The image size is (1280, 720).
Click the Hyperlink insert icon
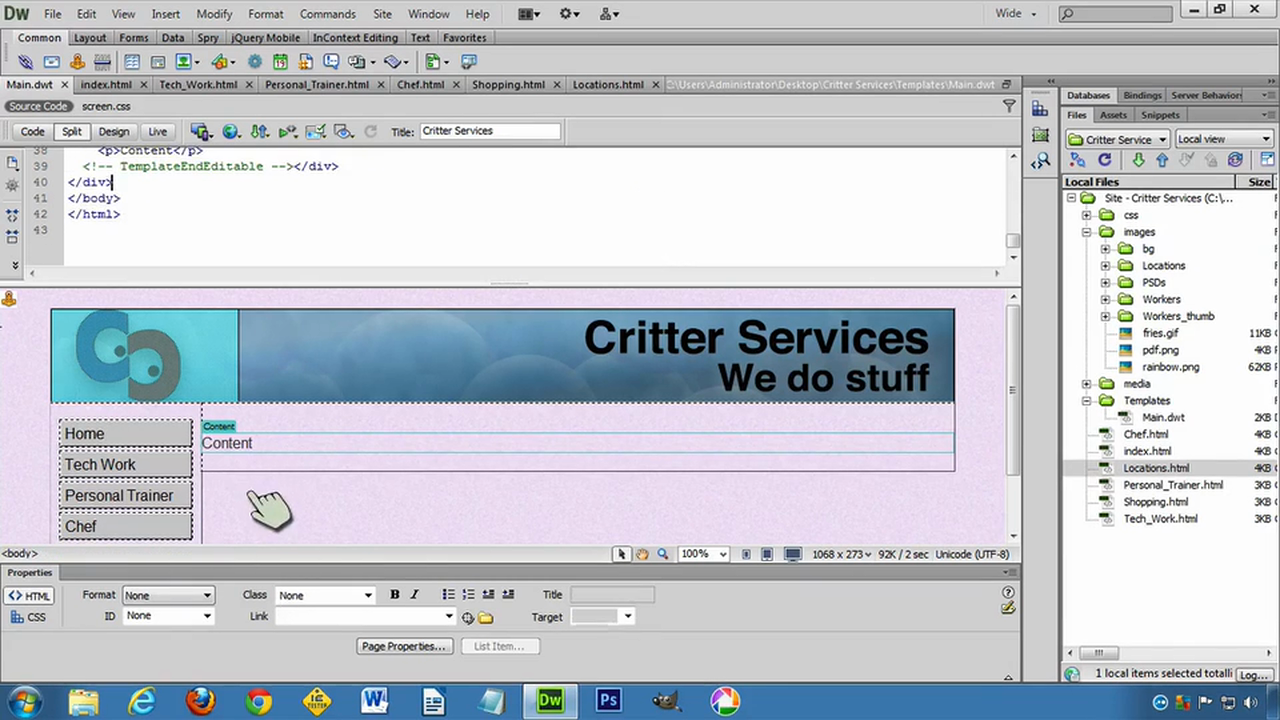pyautogui.click(x=27, y=62)
